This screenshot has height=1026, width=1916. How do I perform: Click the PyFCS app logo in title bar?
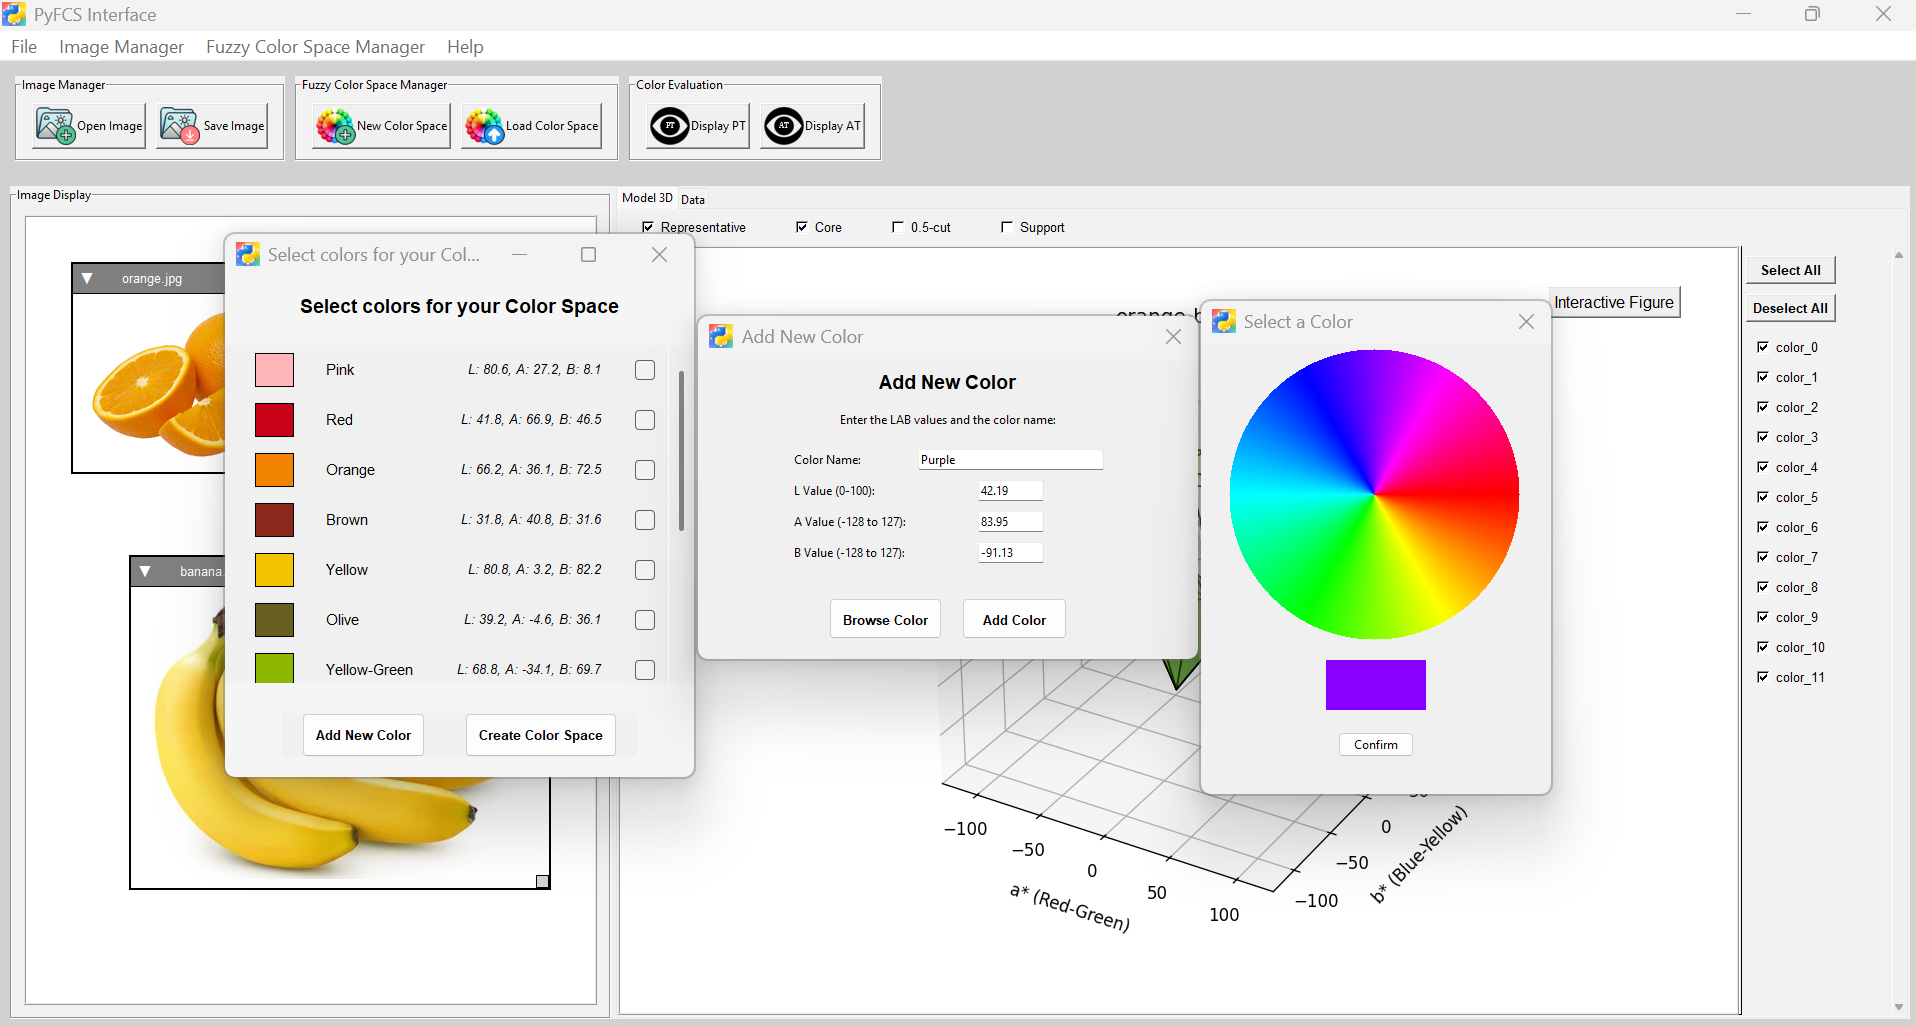(x=14, y=14)
